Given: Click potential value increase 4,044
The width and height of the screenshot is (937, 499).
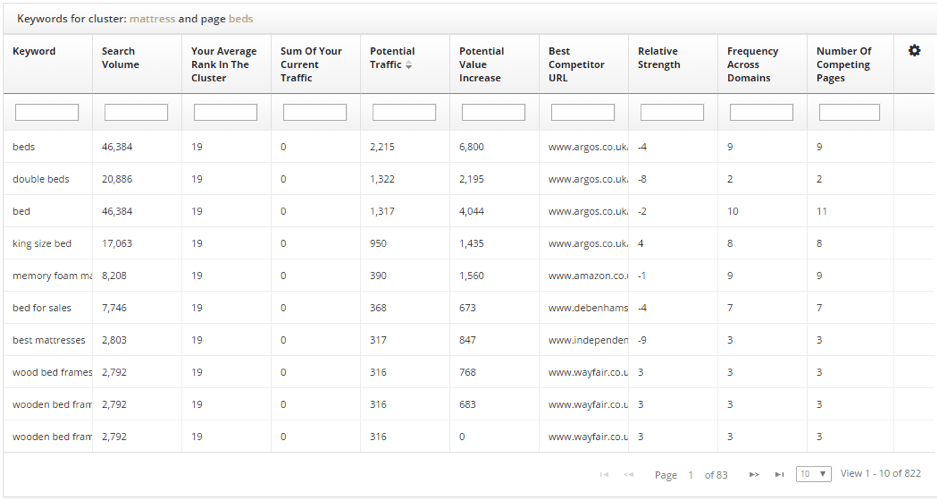Looking at the screenshot, I should pyautogui.click(x=471, y=212).
